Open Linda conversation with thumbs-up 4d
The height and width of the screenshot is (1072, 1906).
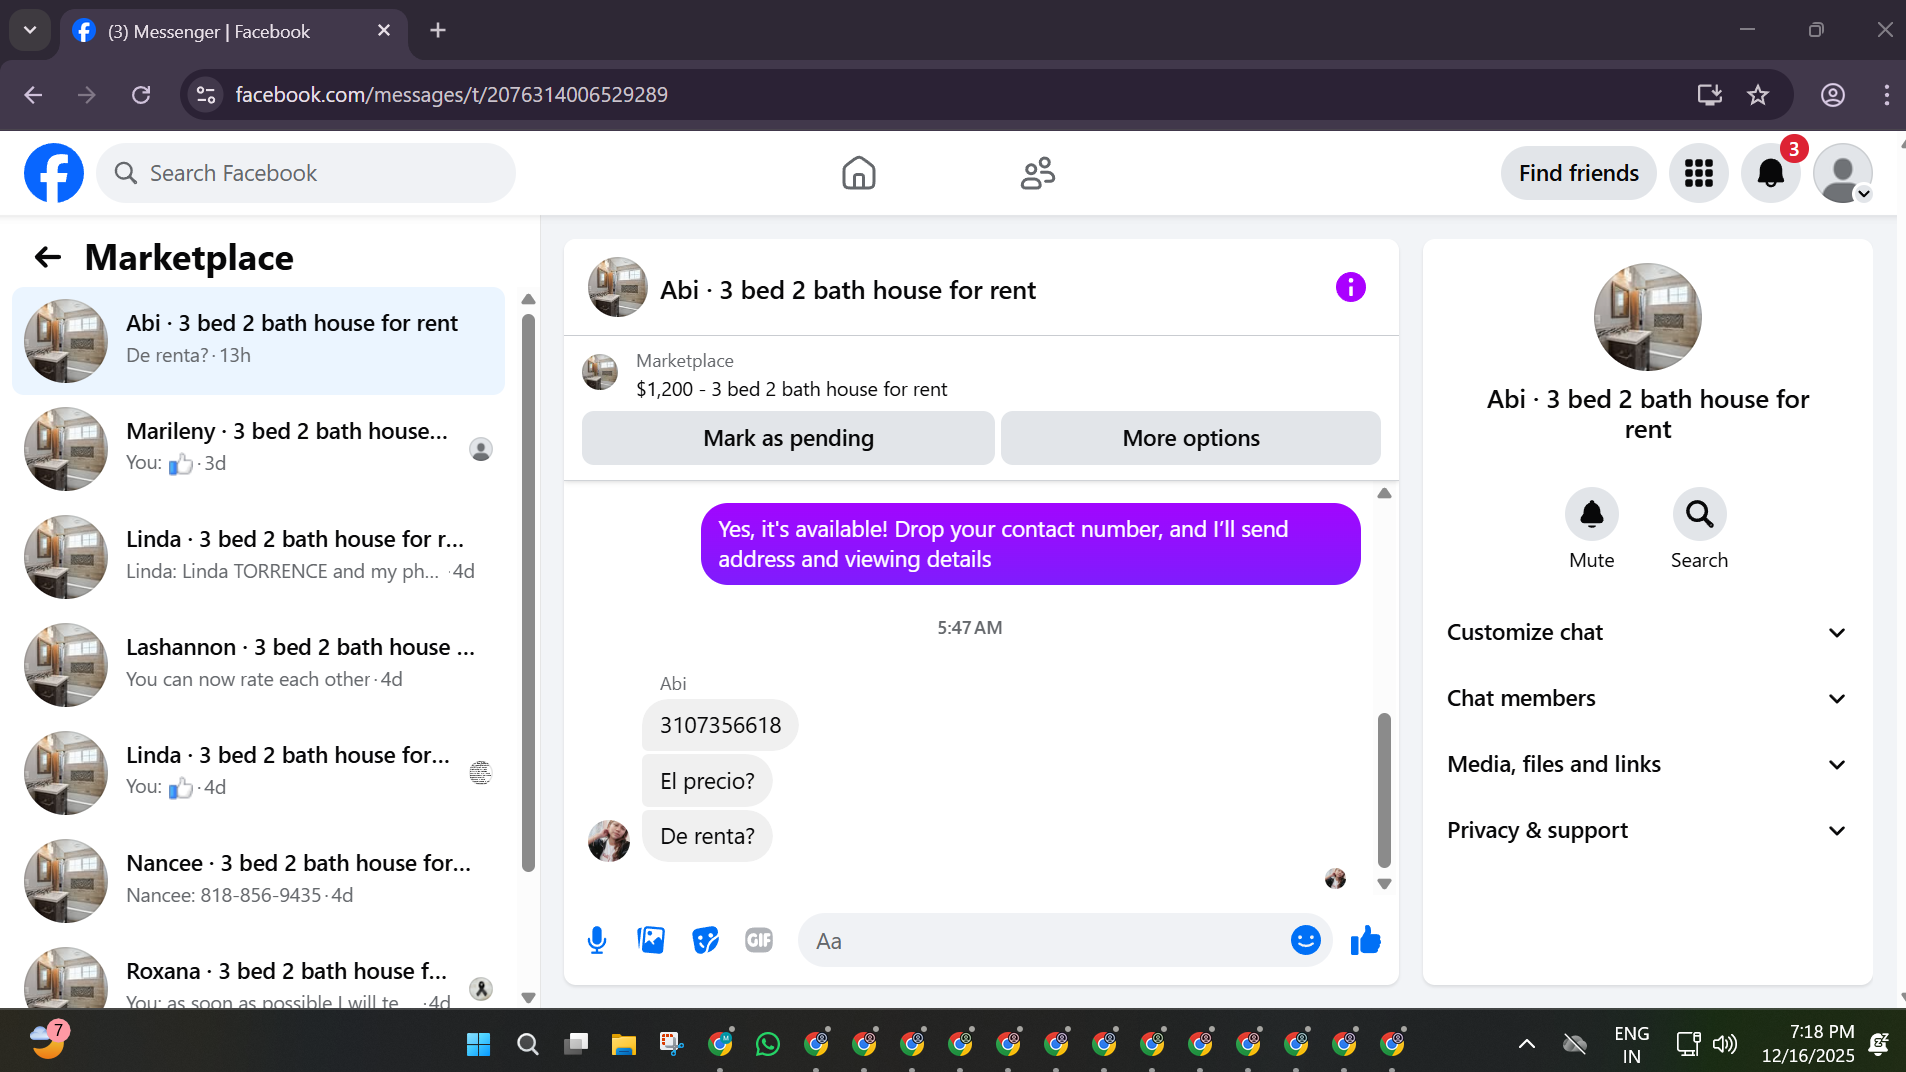[258, 773]
